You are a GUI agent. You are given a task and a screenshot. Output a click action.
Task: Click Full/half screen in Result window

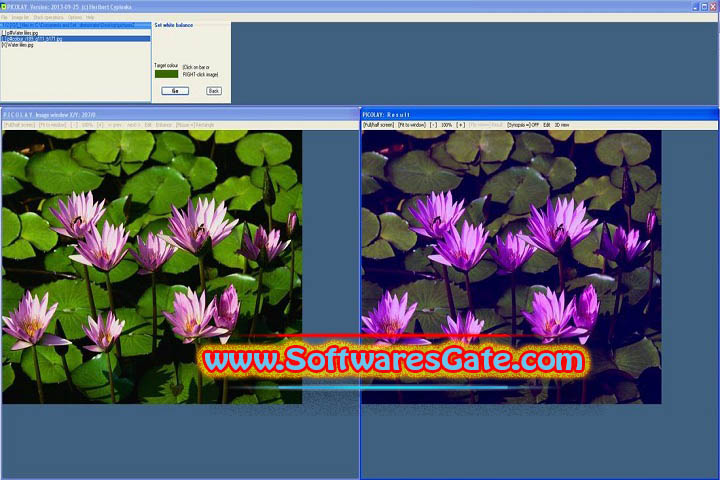pyautogui.click(x=378, y=125)
